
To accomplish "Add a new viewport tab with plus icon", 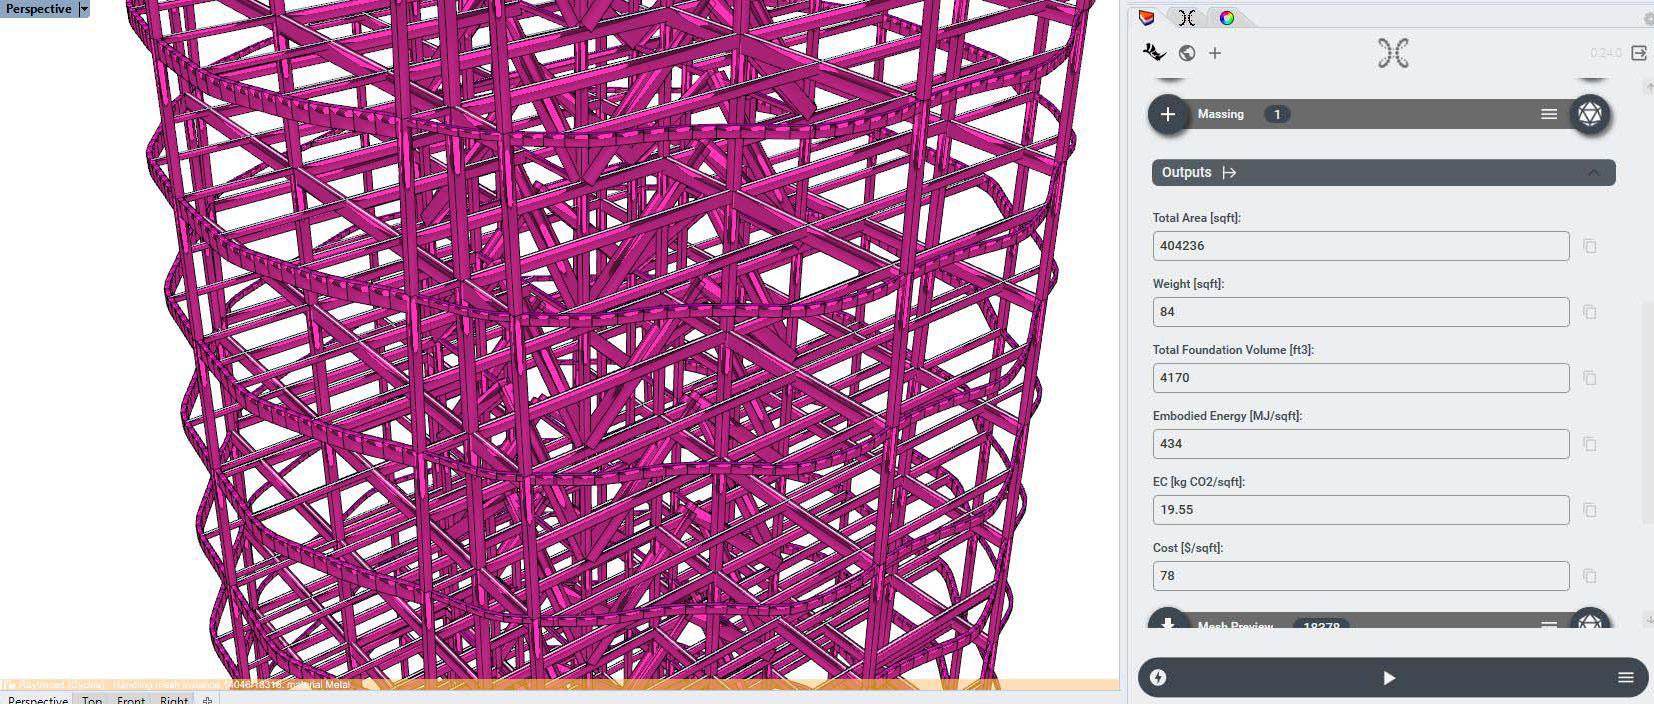I will (207, 699).
